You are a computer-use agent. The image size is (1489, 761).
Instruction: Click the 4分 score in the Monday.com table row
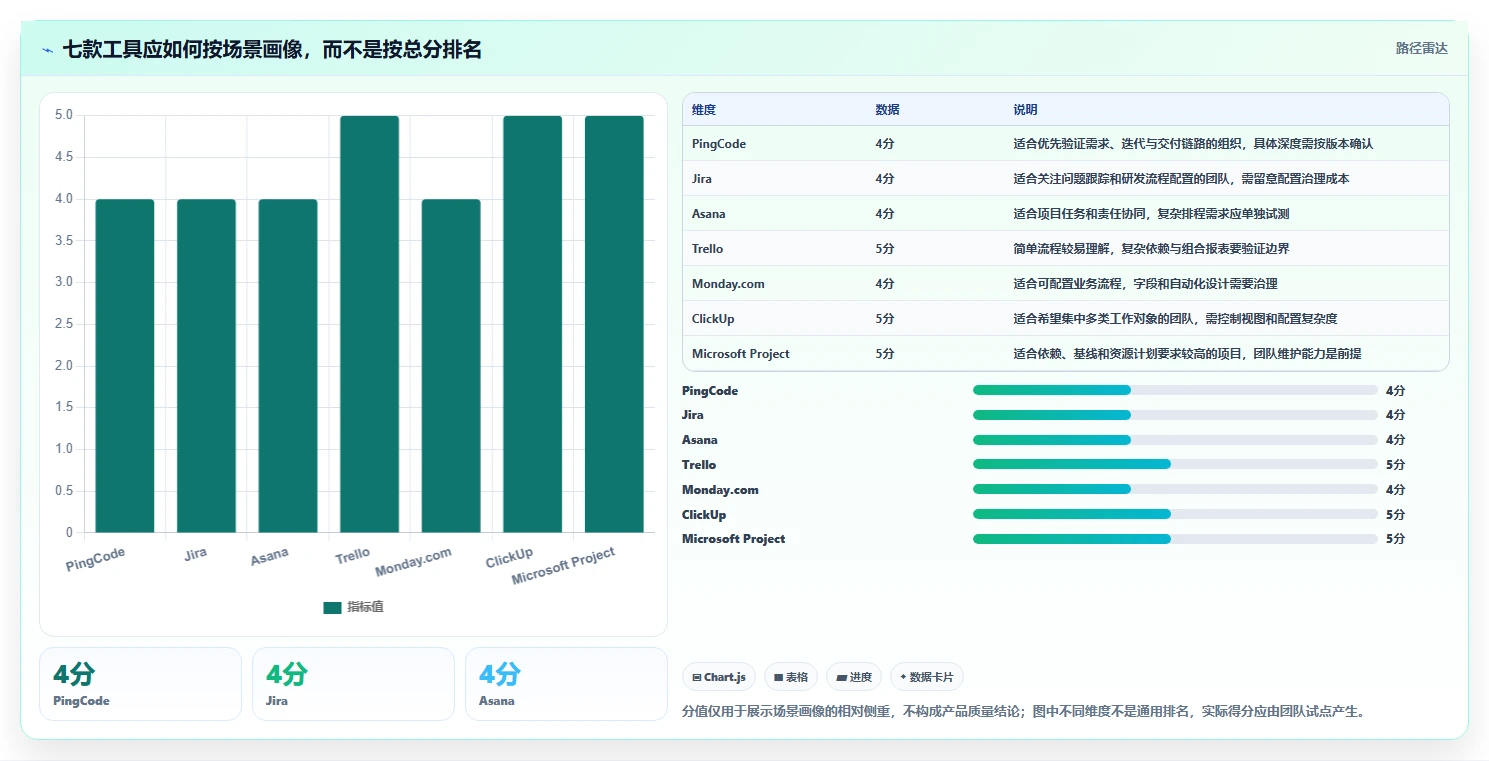tap(885, 284)
